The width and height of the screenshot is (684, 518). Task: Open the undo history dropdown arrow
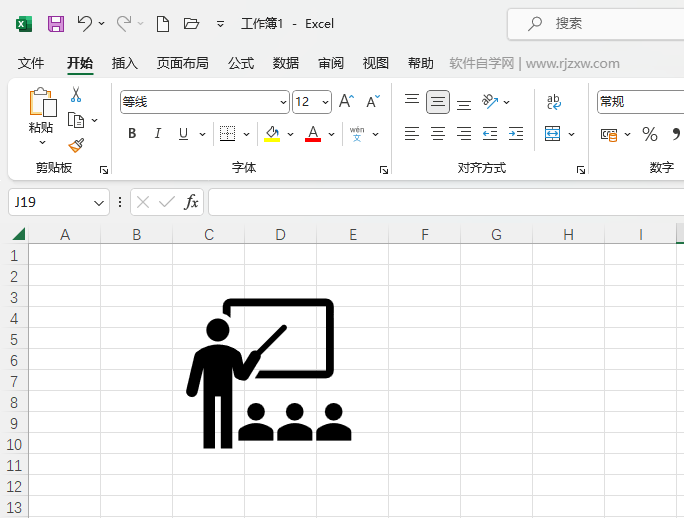pyautogui.click(x=102, y=24)
